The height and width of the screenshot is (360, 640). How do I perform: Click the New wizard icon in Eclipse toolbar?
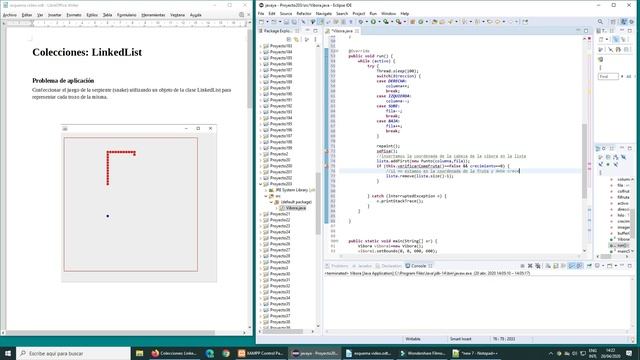point(262,22)
